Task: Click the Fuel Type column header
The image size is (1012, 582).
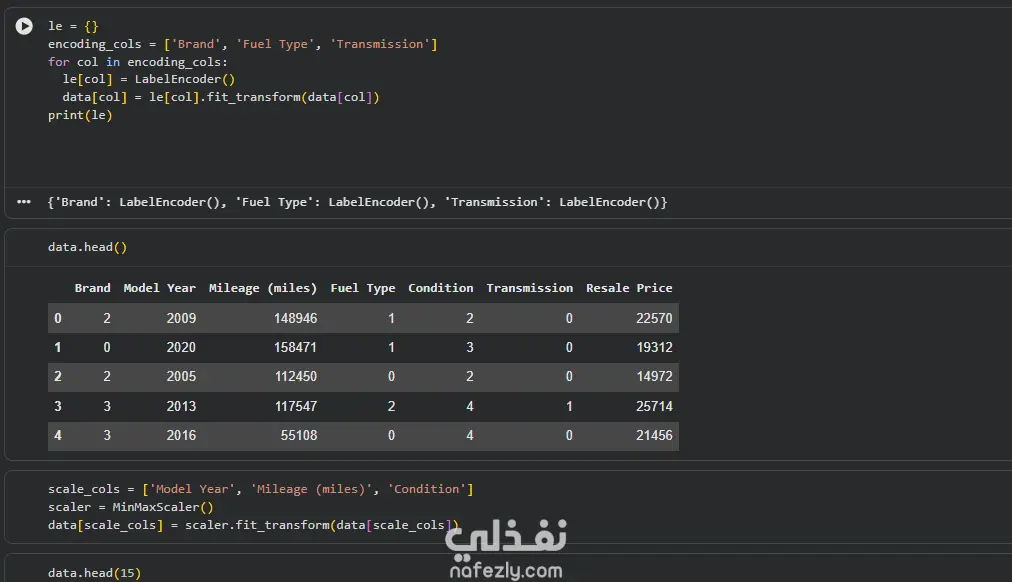Action: 363,288
